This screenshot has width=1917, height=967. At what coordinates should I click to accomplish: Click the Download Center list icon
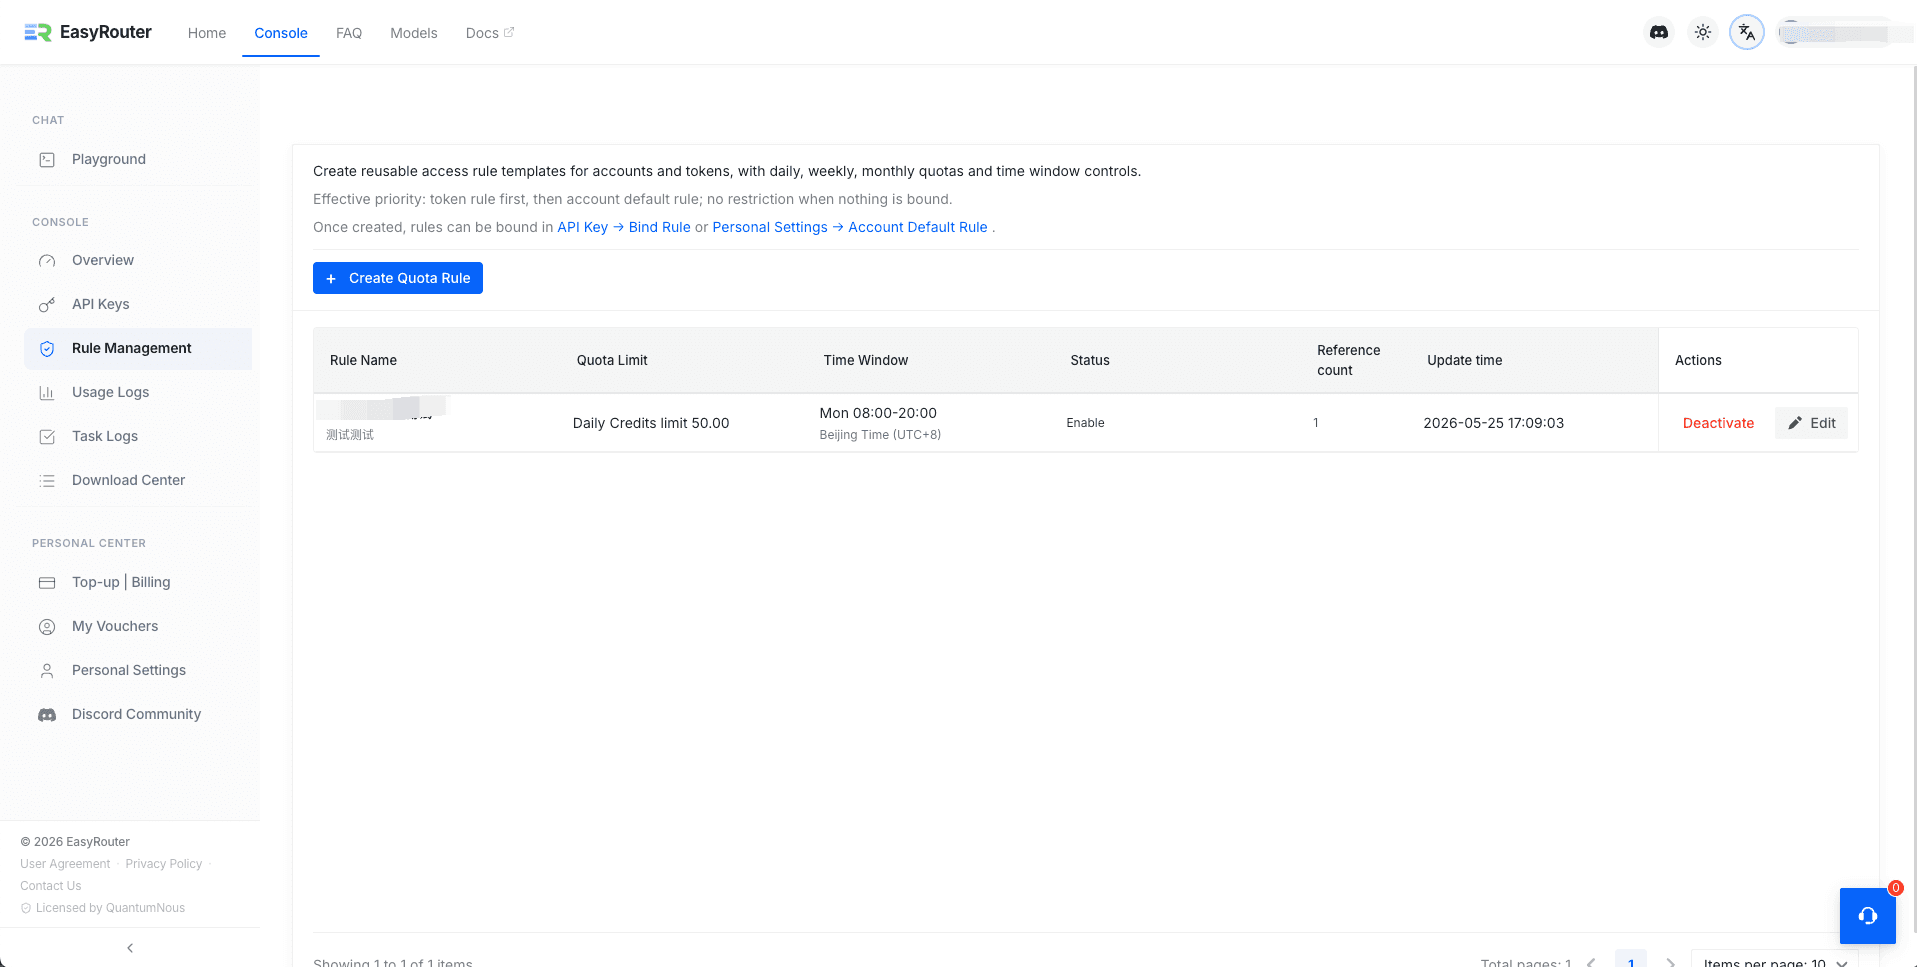point(47,480)
